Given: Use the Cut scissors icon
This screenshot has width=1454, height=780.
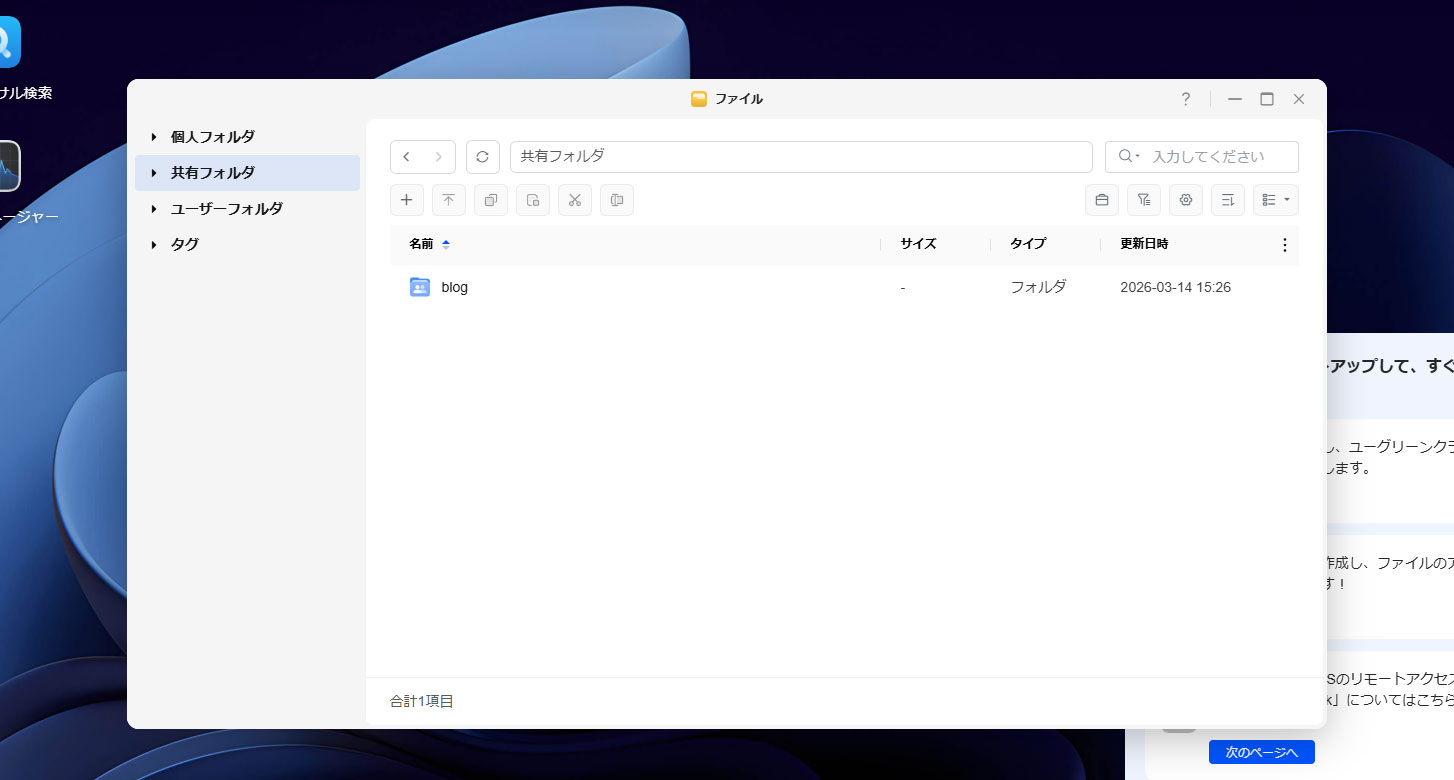Looking at the screenshot, I should point(574,200).
